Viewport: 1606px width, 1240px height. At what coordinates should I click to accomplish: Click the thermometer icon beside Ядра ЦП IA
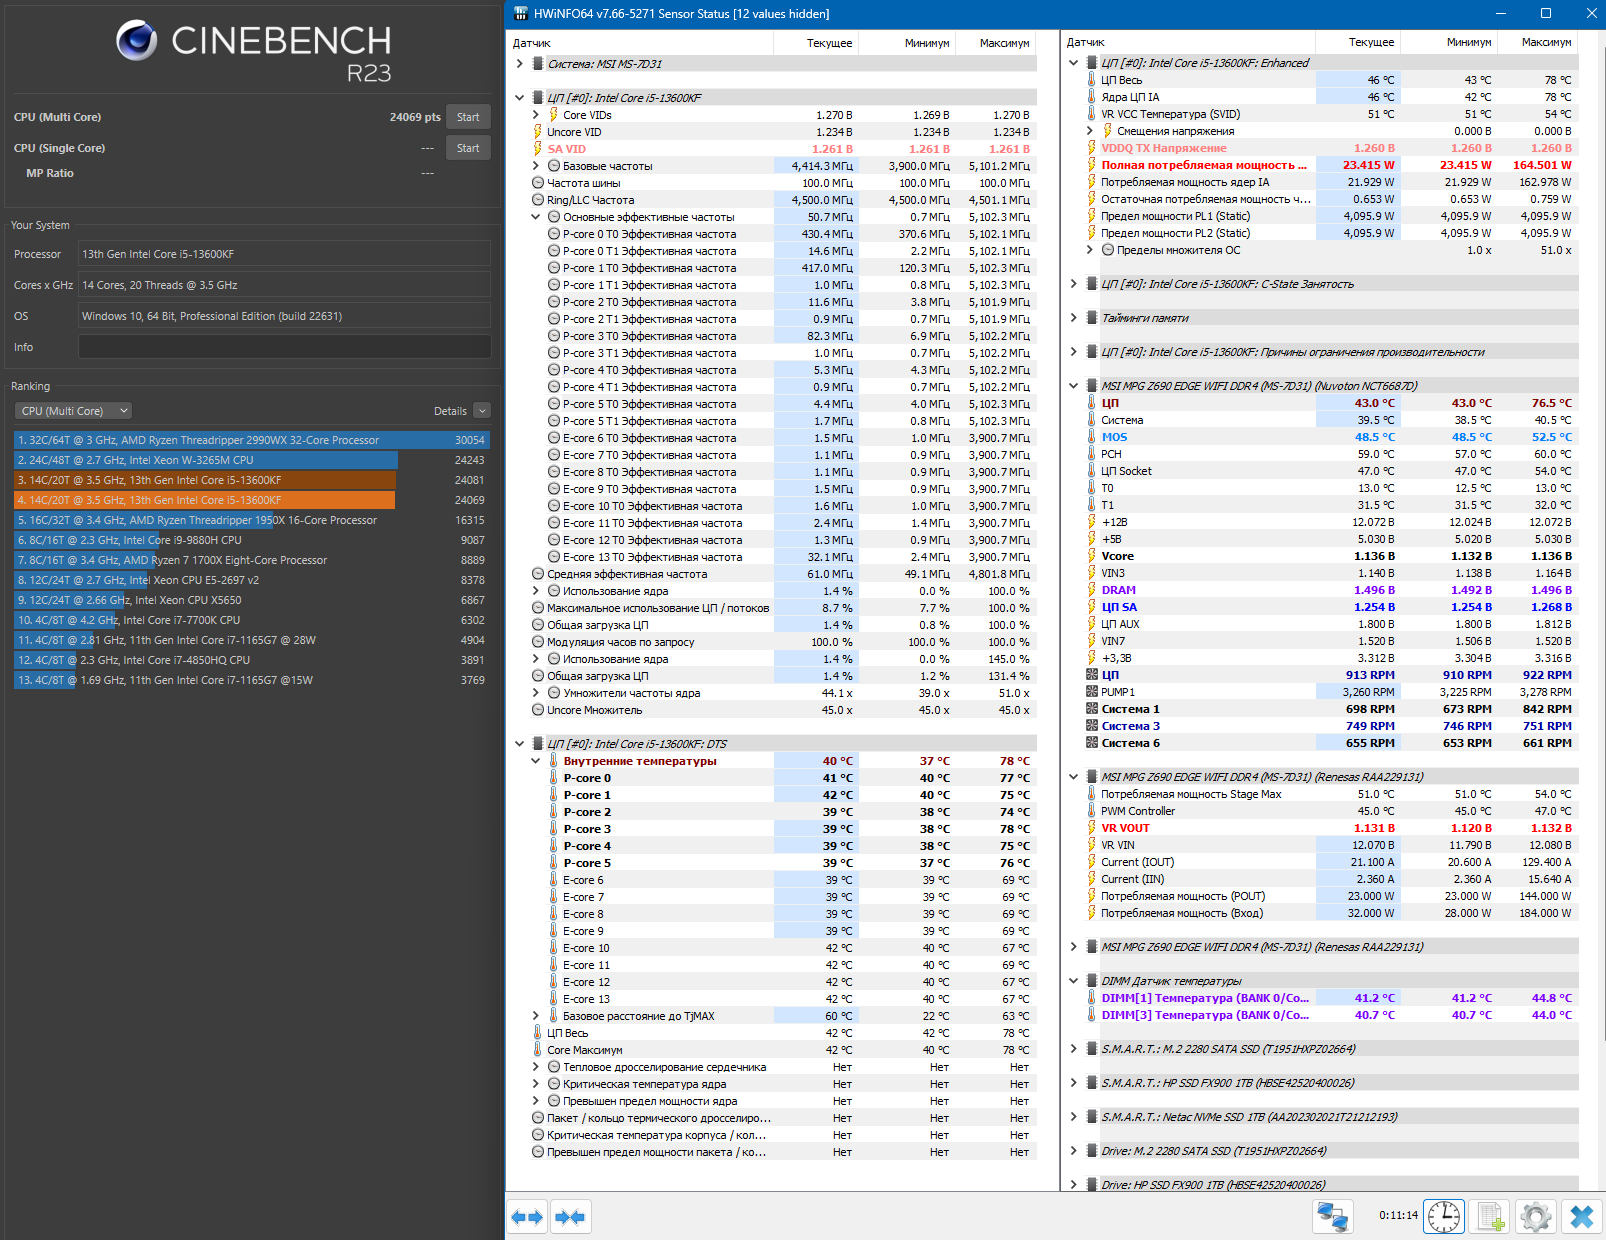click(x=1092, y=97)
